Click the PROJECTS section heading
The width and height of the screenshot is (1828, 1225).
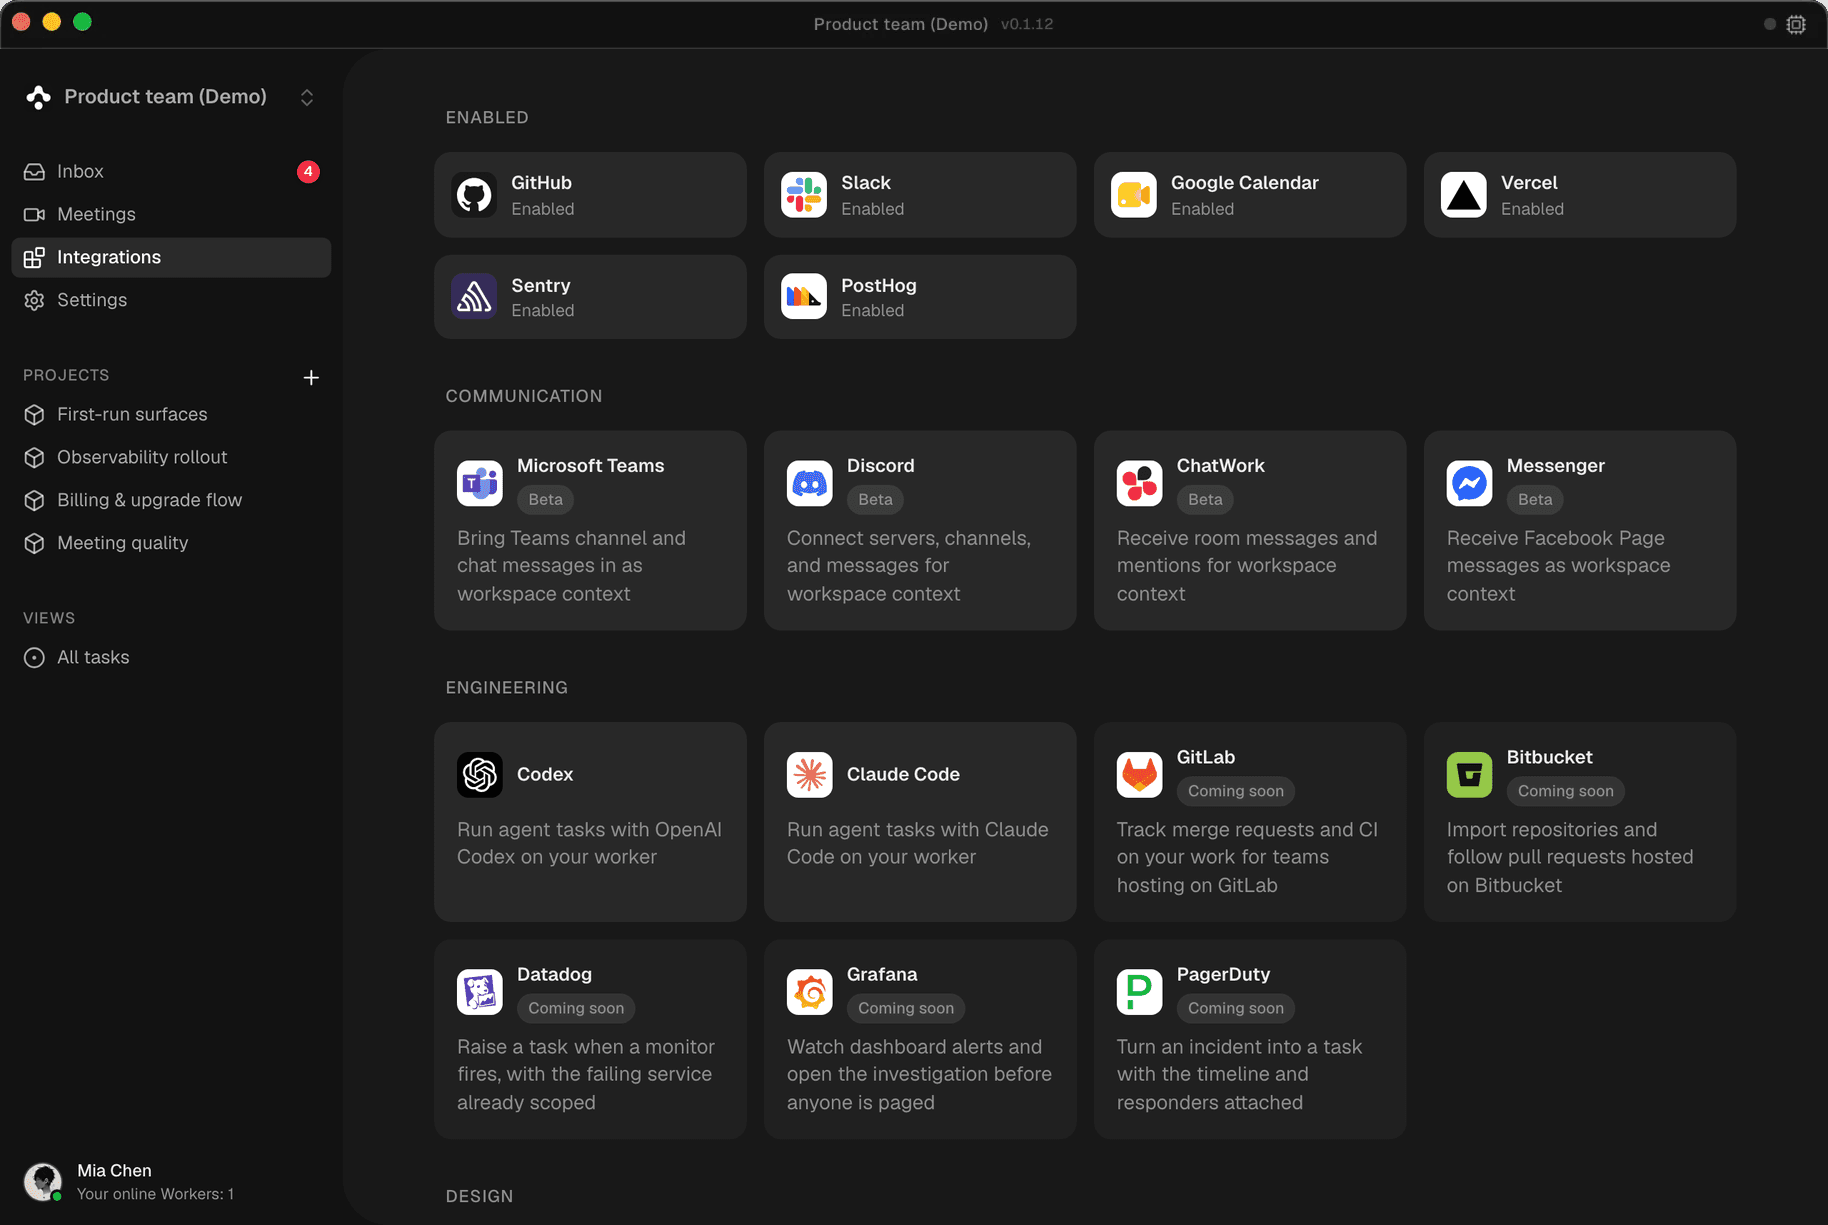click(66, 375)
